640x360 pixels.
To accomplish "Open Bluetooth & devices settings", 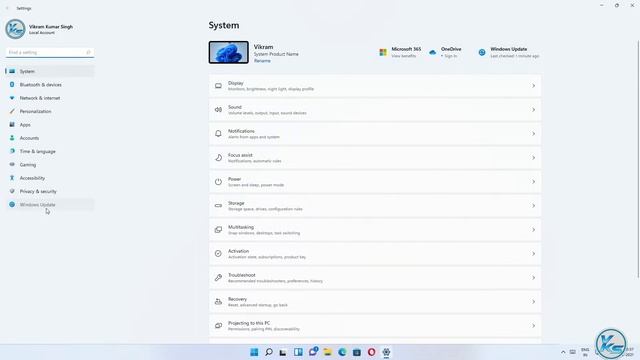I will tap(50, 84).
